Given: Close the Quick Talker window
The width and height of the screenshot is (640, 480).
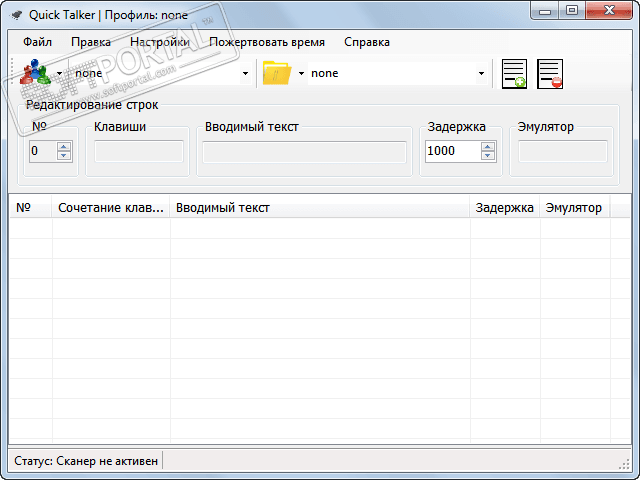Looking at the screenshot, I should (609, 11).
